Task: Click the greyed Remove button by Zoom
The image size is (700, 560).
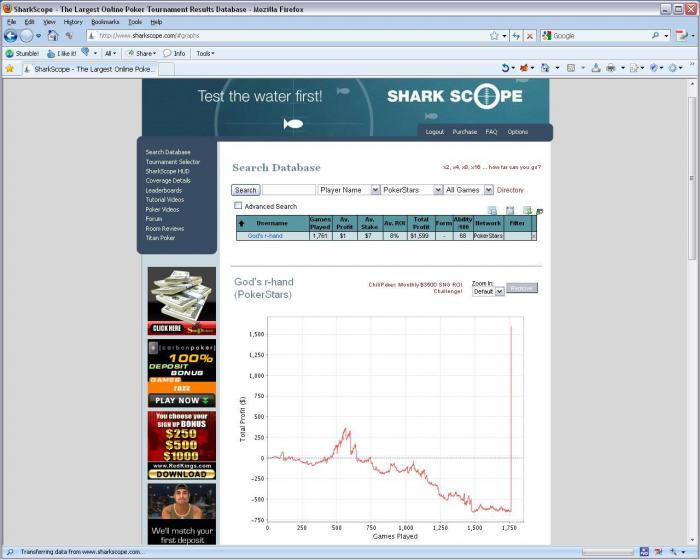Action: click(x=522, y=288)
